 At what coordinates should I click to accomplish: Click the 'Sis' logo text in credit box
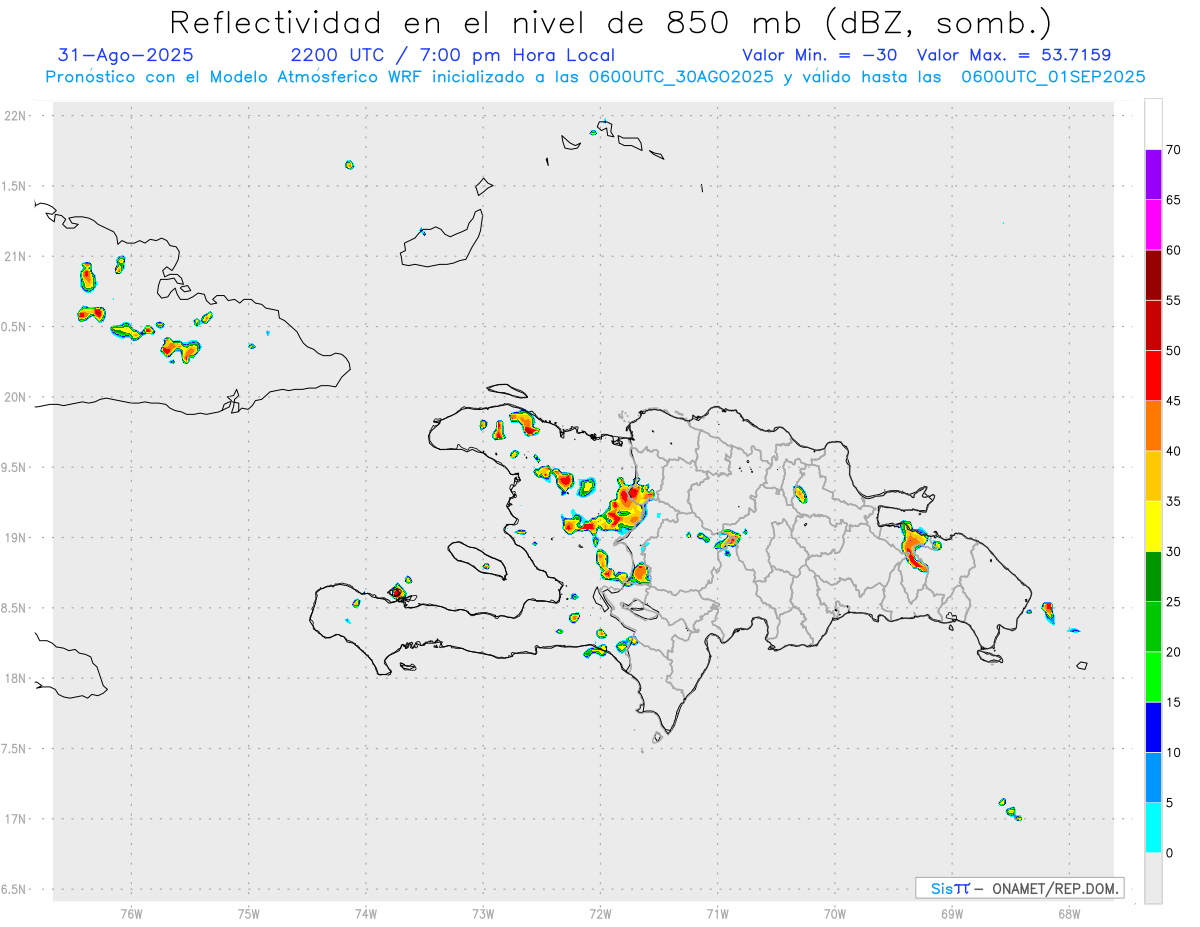pos(940,888)
